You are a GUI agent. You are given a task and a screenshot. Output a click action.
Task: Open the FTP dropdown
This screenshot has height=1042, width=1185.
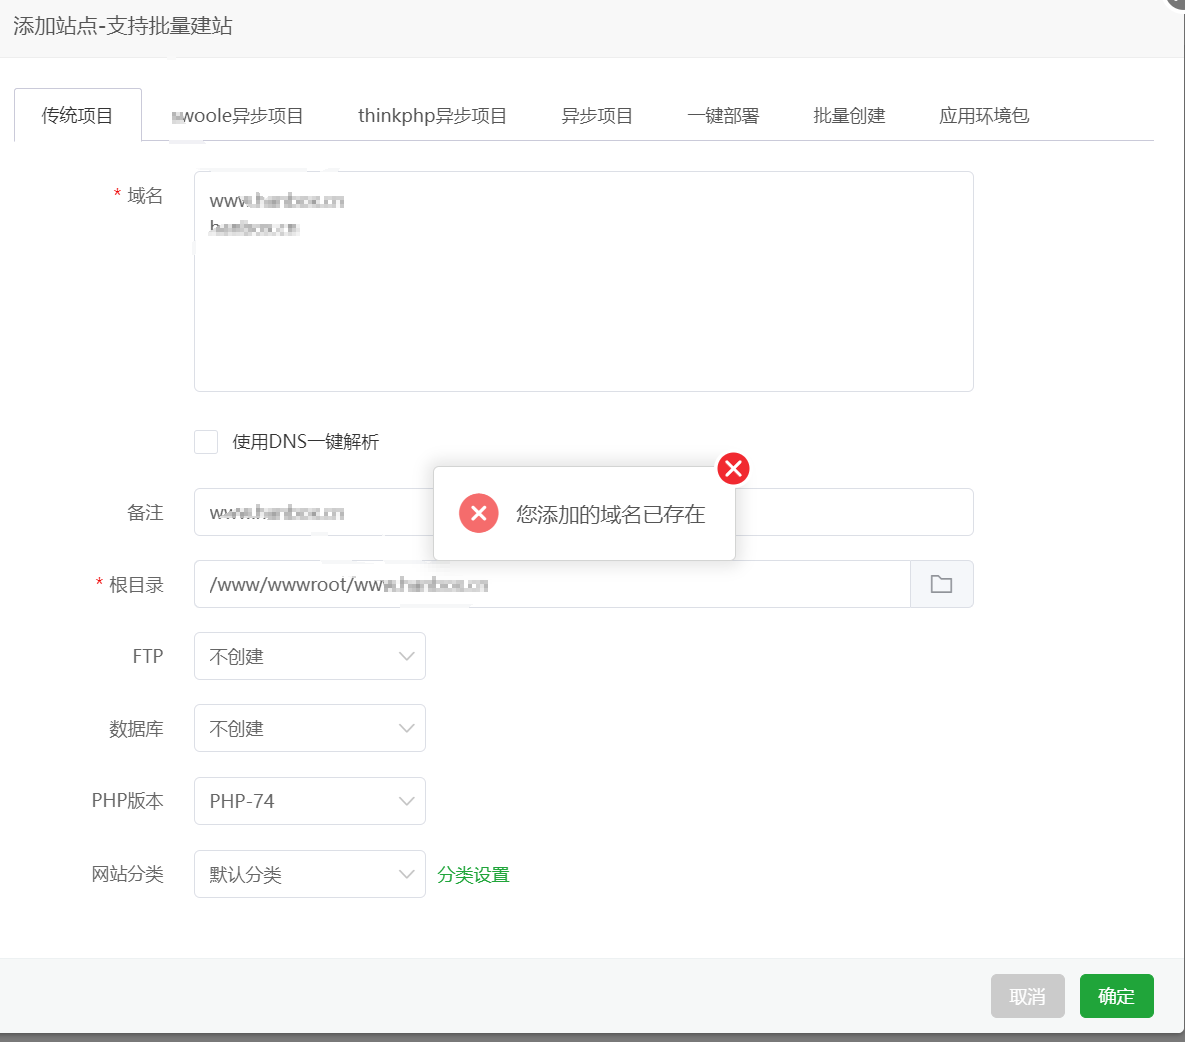coord(310,656)
